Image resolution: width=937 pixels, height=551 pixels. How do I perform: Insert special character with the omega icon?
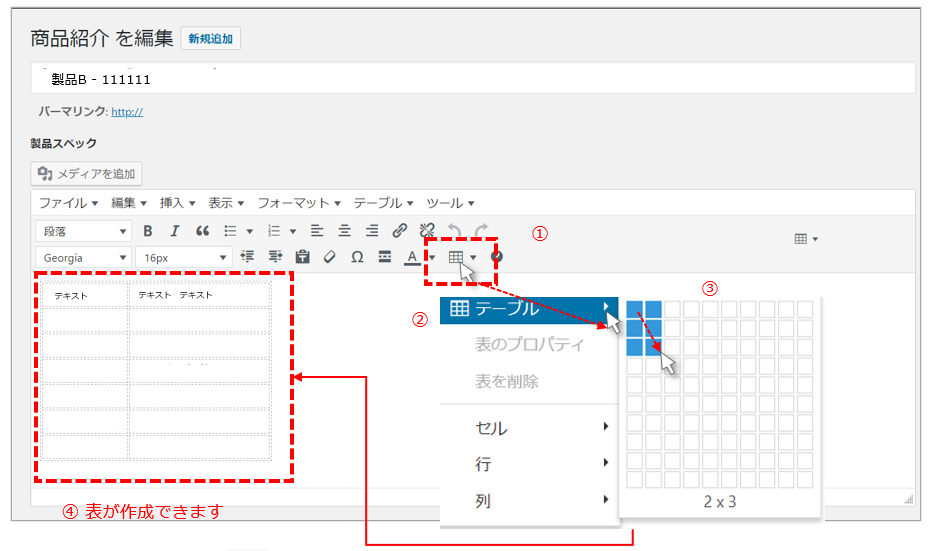tap(357, 257)
